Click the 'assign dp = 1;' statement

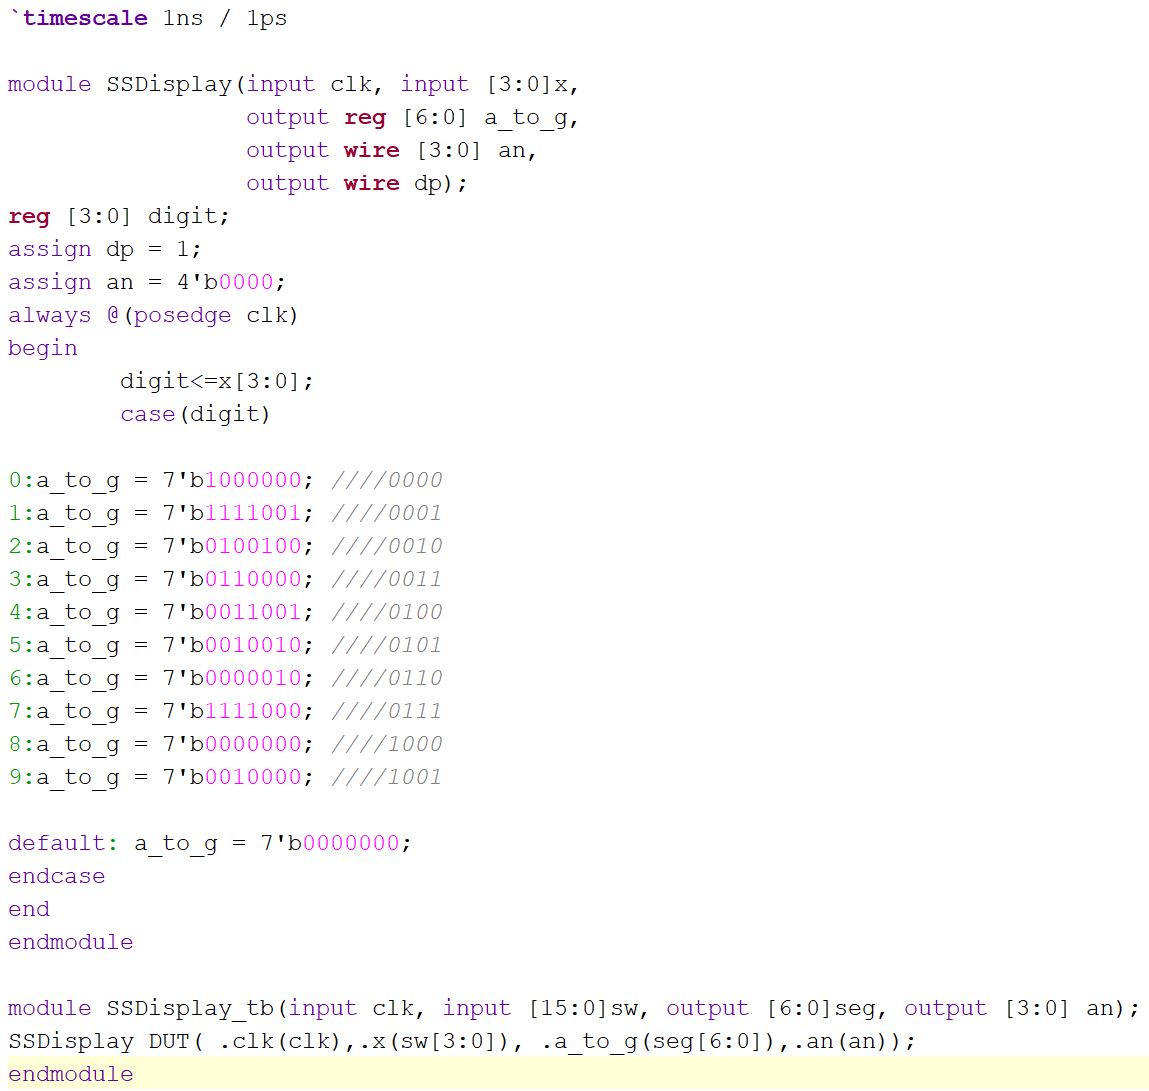(x=104, y=249)
